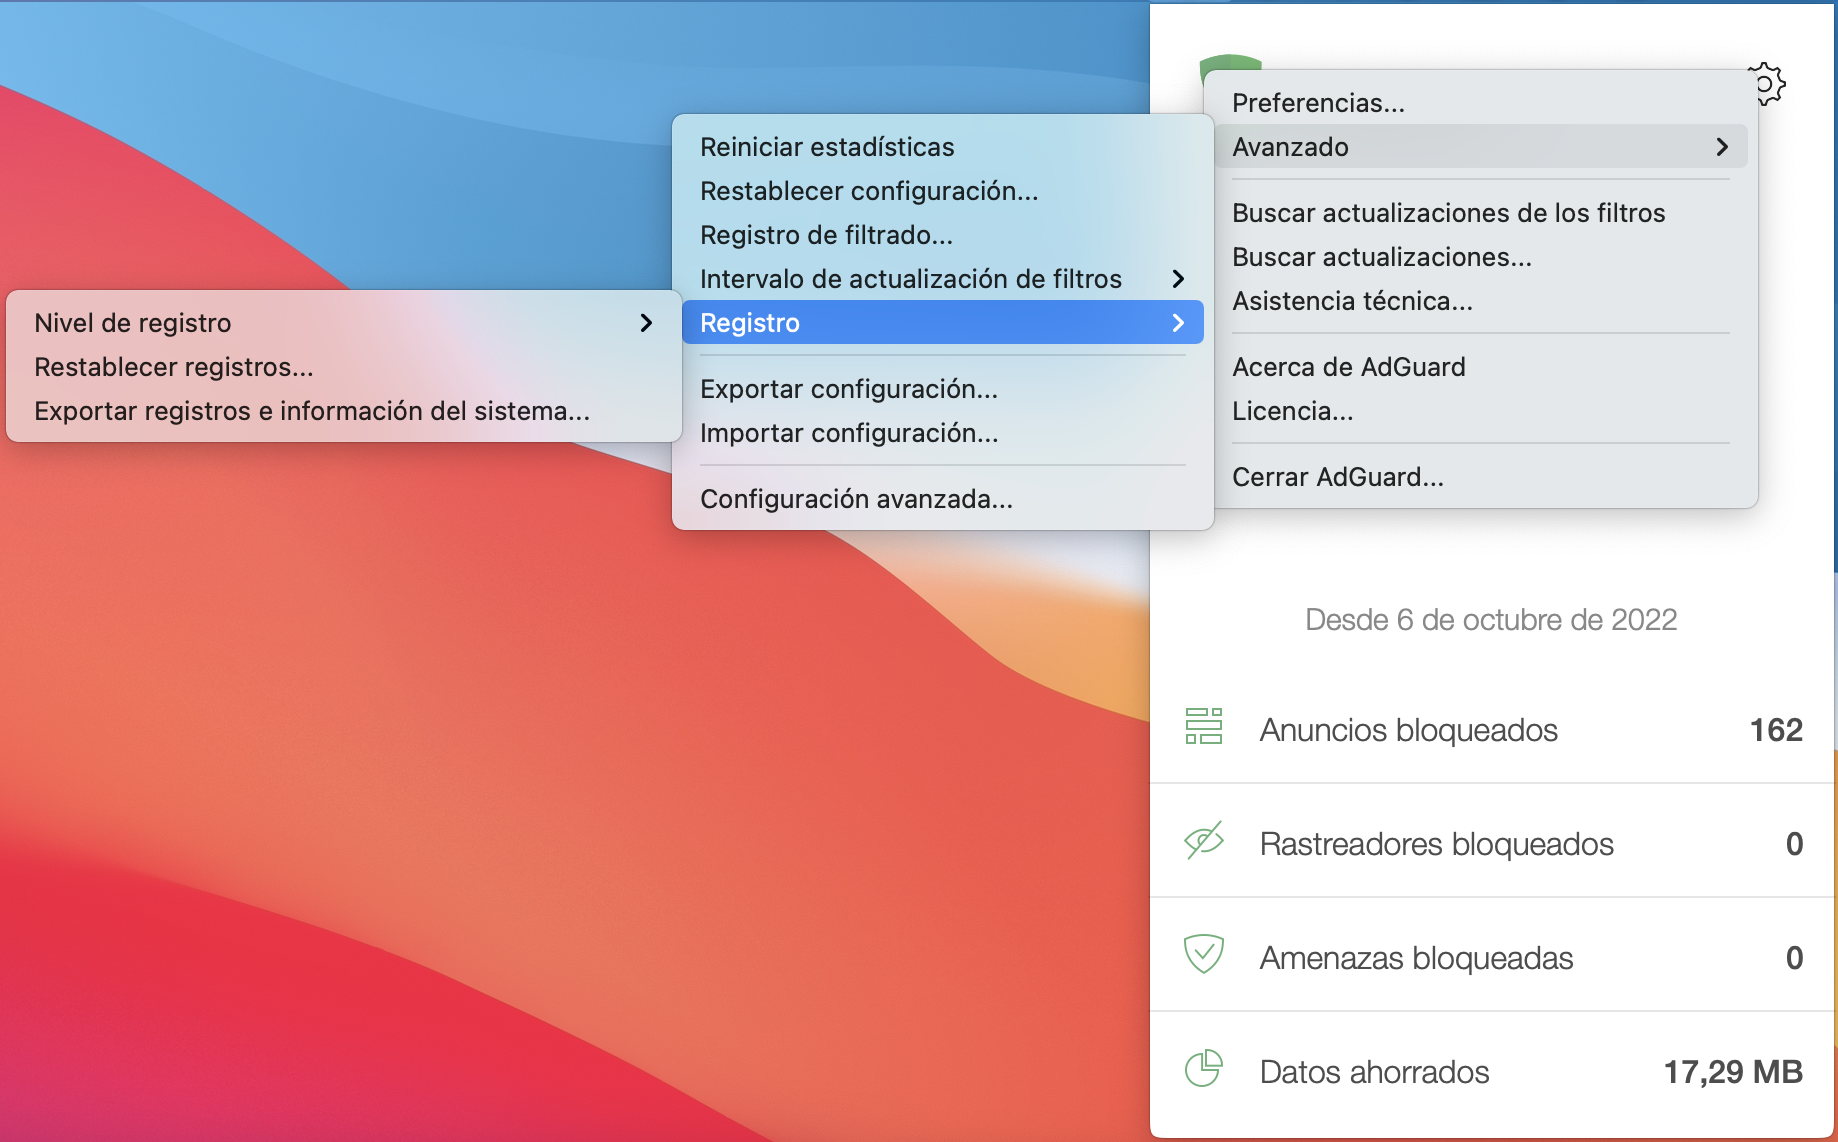Screen dimensions: 1838x1142
Task: Select Cerrar AdGuard... to quit
Action: pyautogui.click(x=1480, y=477)
